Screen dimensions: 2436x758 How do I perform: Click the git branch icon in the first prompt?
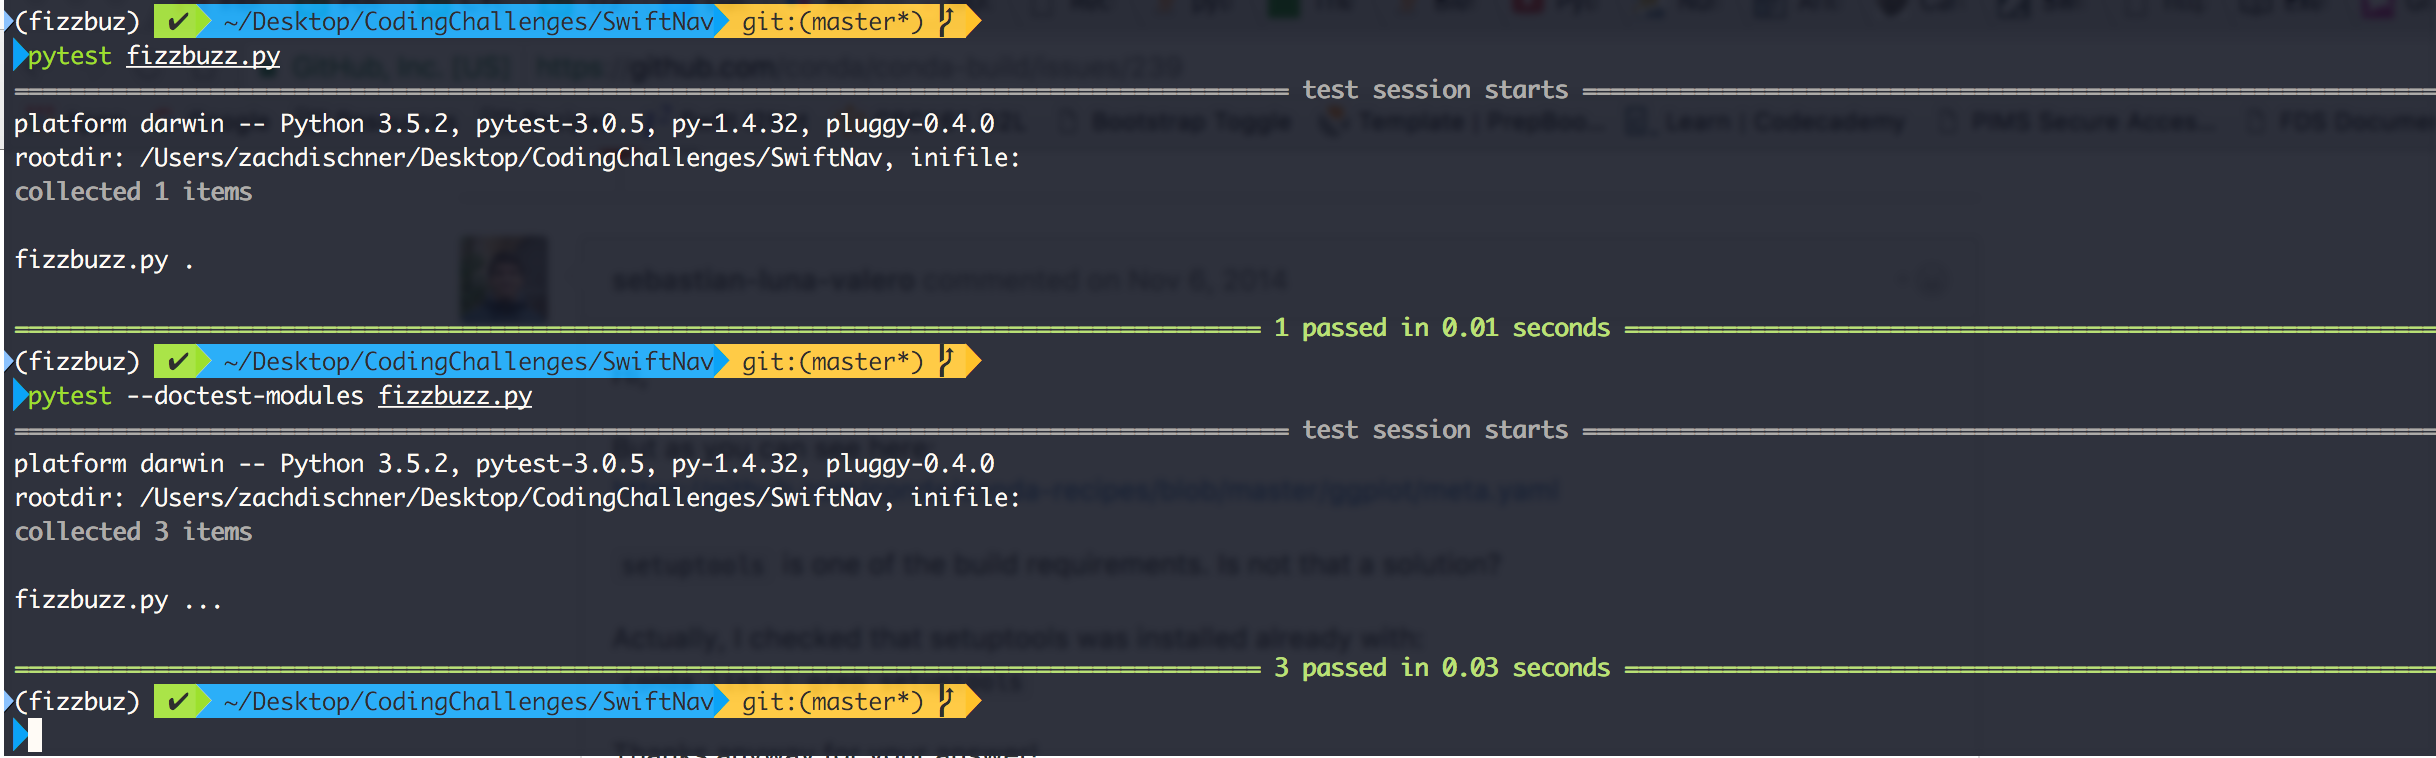coord(947,21)
